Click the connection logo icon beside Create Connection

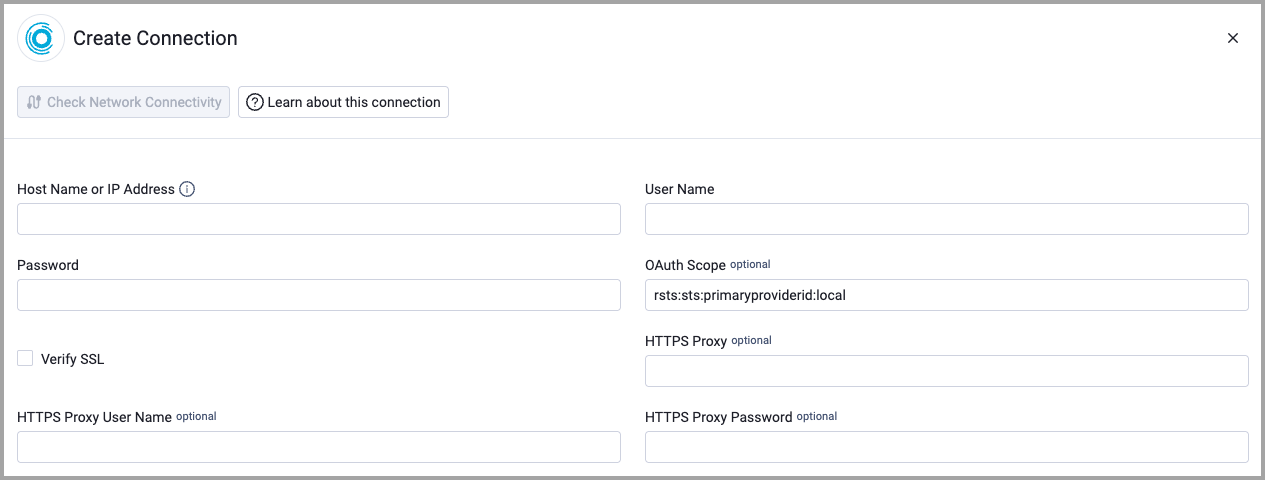click(x=41, y=39)
